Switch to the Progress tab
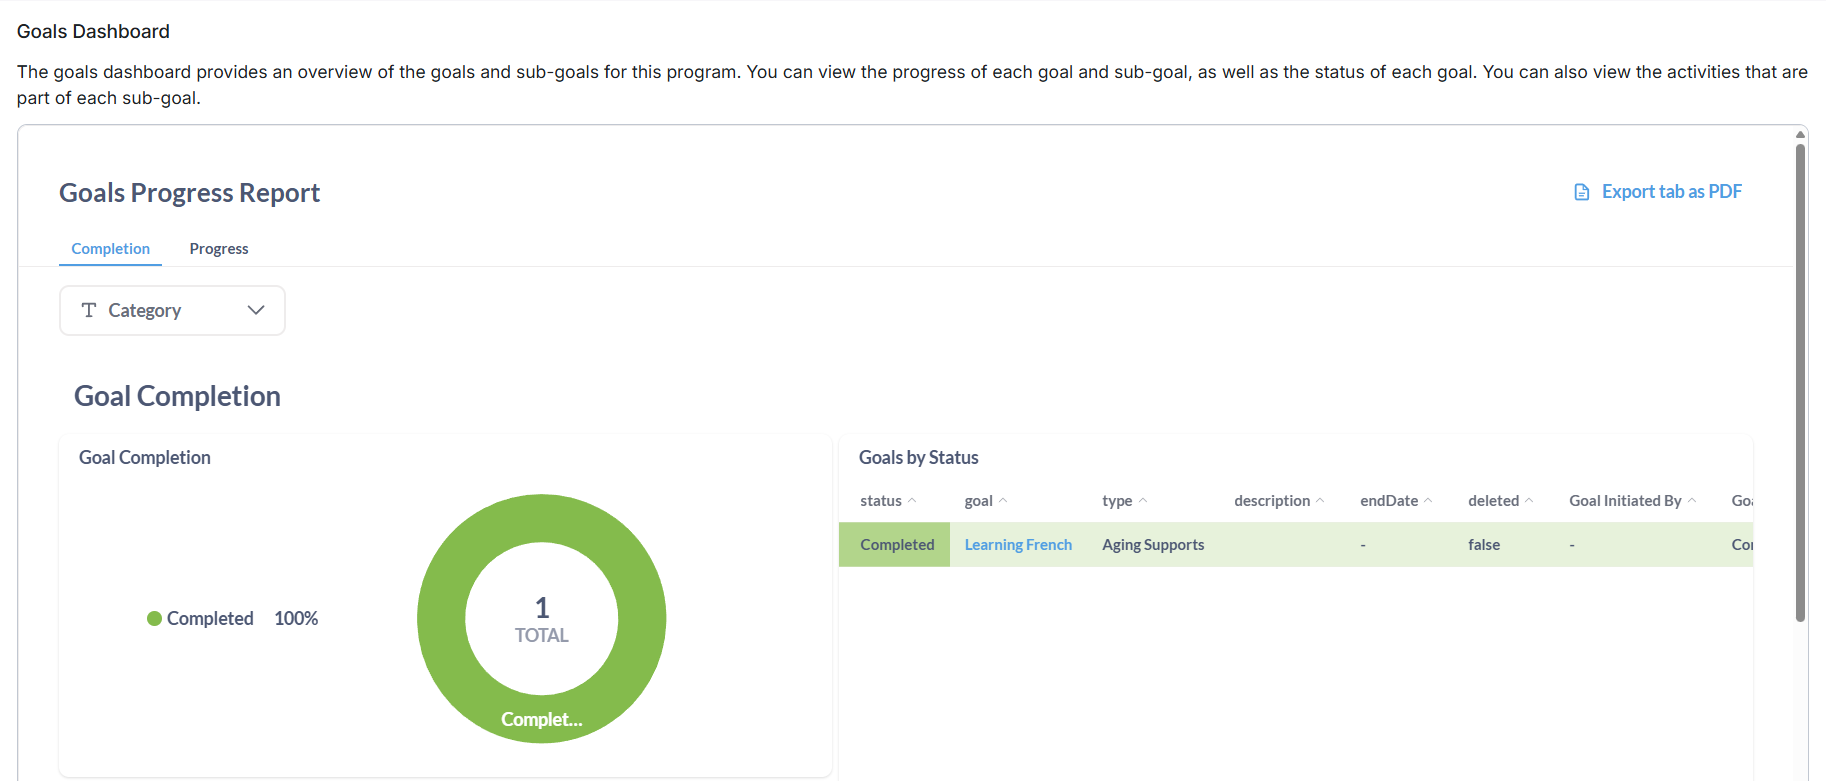The image size is (1826, 781). [x=218, y=248]
